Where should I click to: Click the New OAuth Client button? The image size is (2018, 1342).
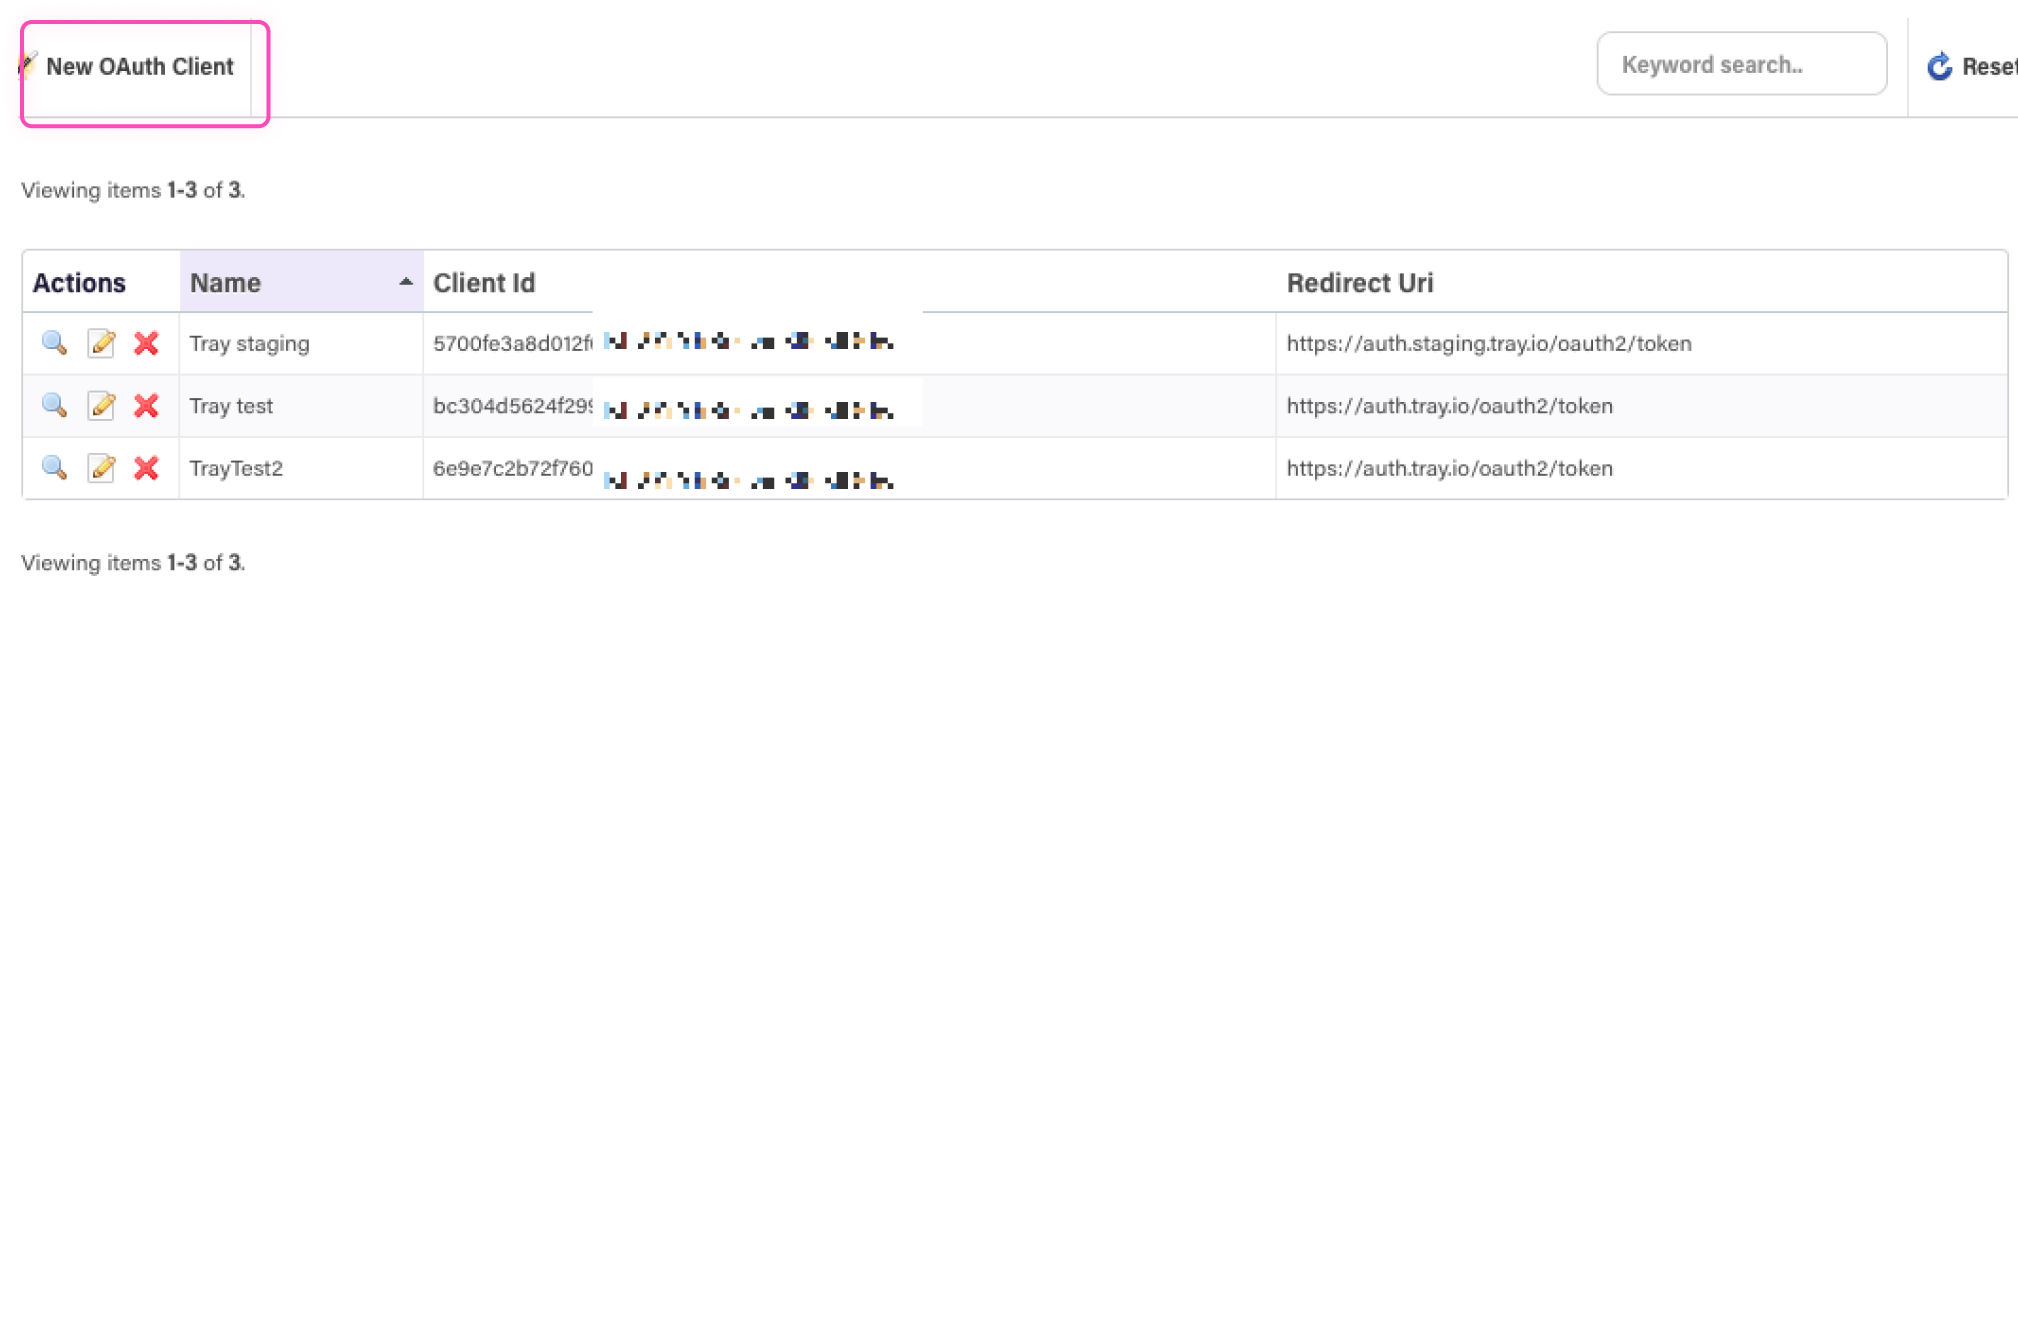click(139, 66)
